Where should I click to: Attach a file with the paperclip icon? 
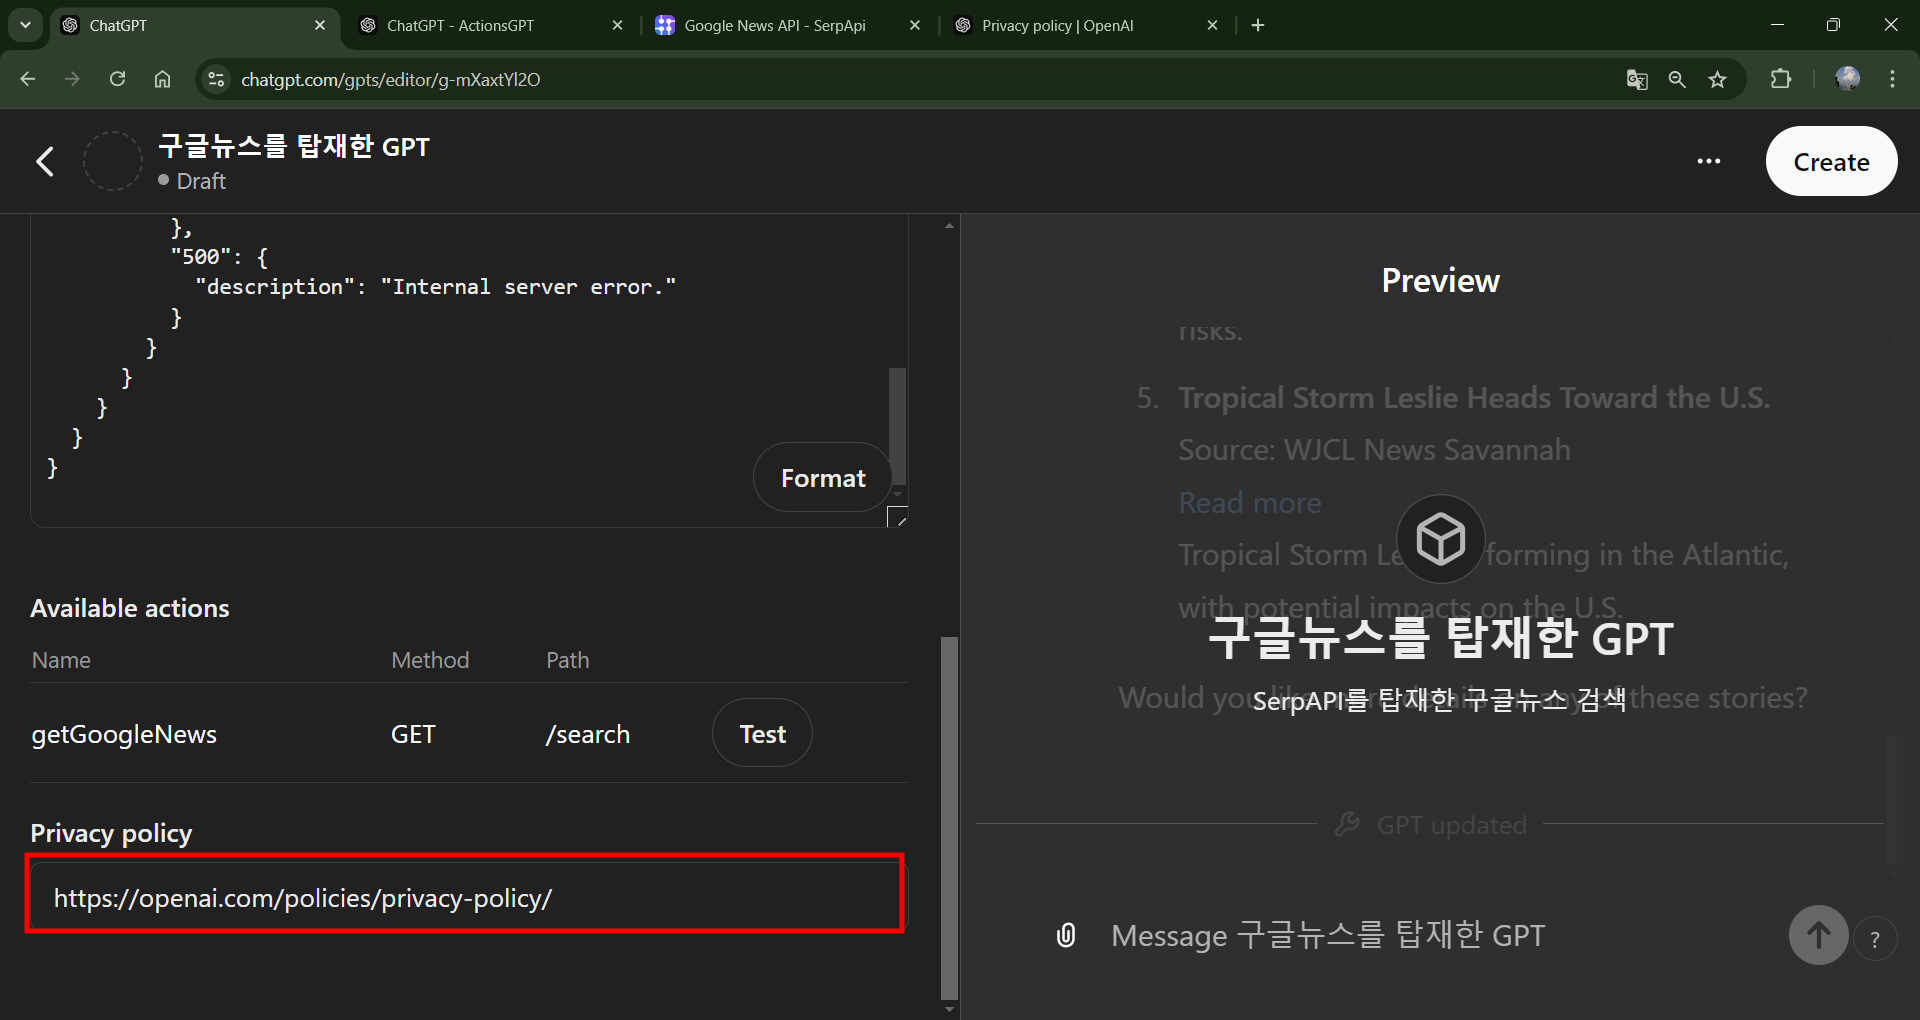click(1066, 935)
